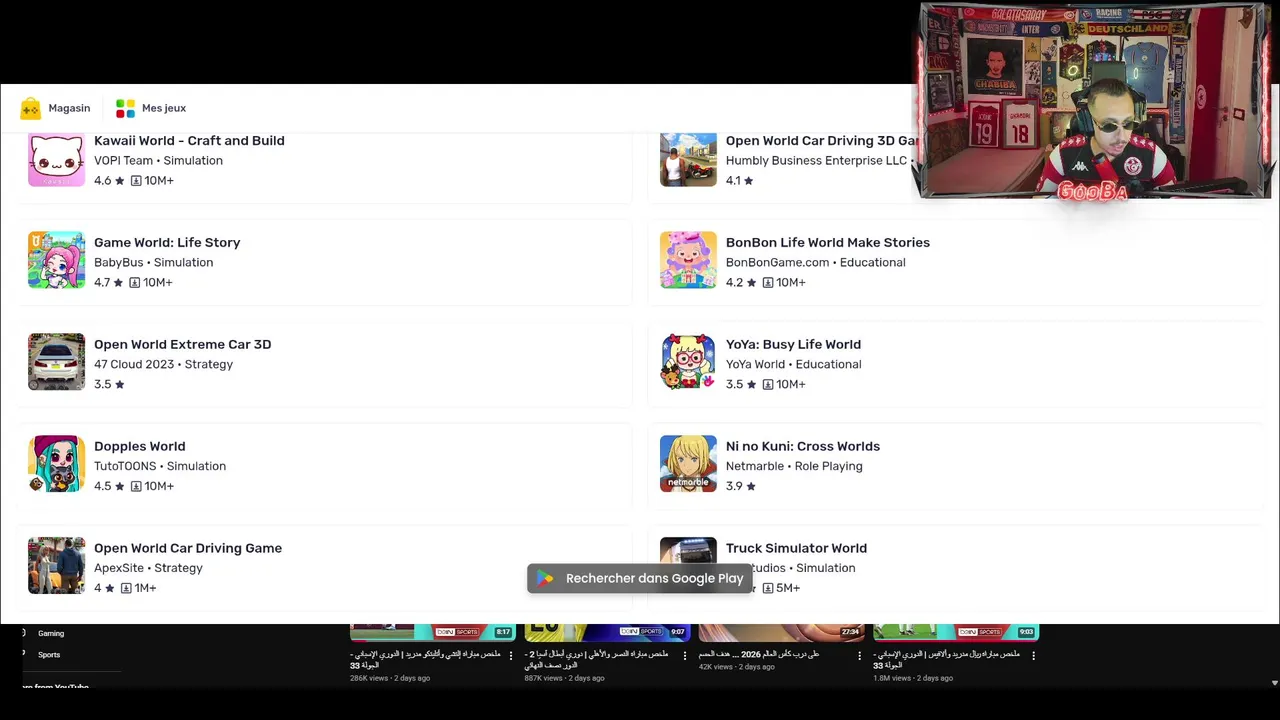Click VOPI Team • Simulation text
1280x720 pixels.
coord(158,161)
